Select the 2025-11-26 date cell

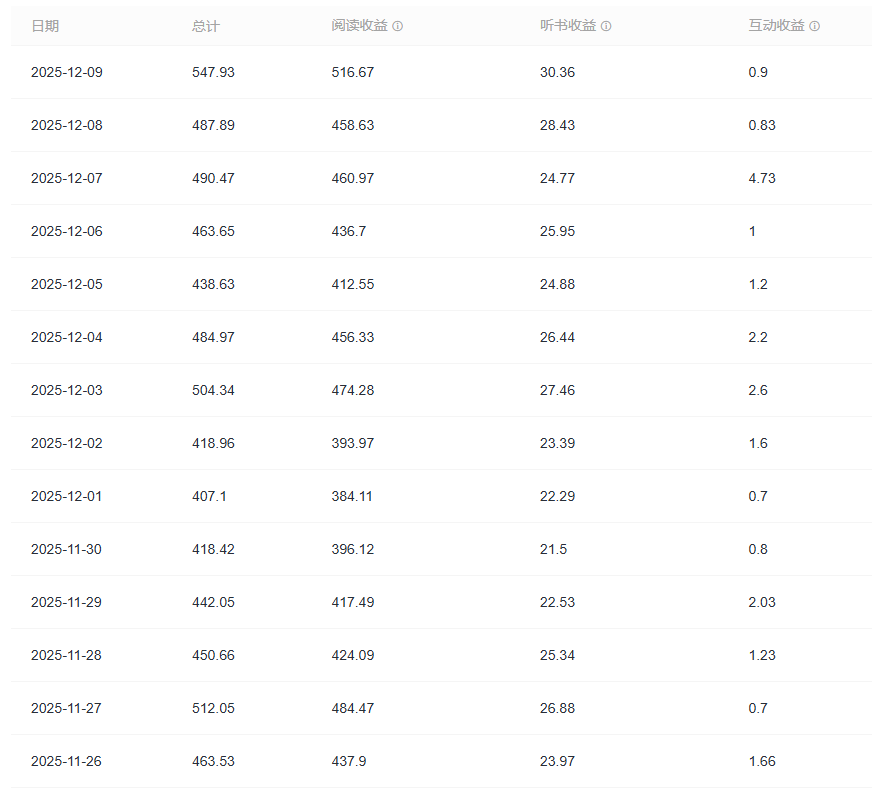pos(67,761)
